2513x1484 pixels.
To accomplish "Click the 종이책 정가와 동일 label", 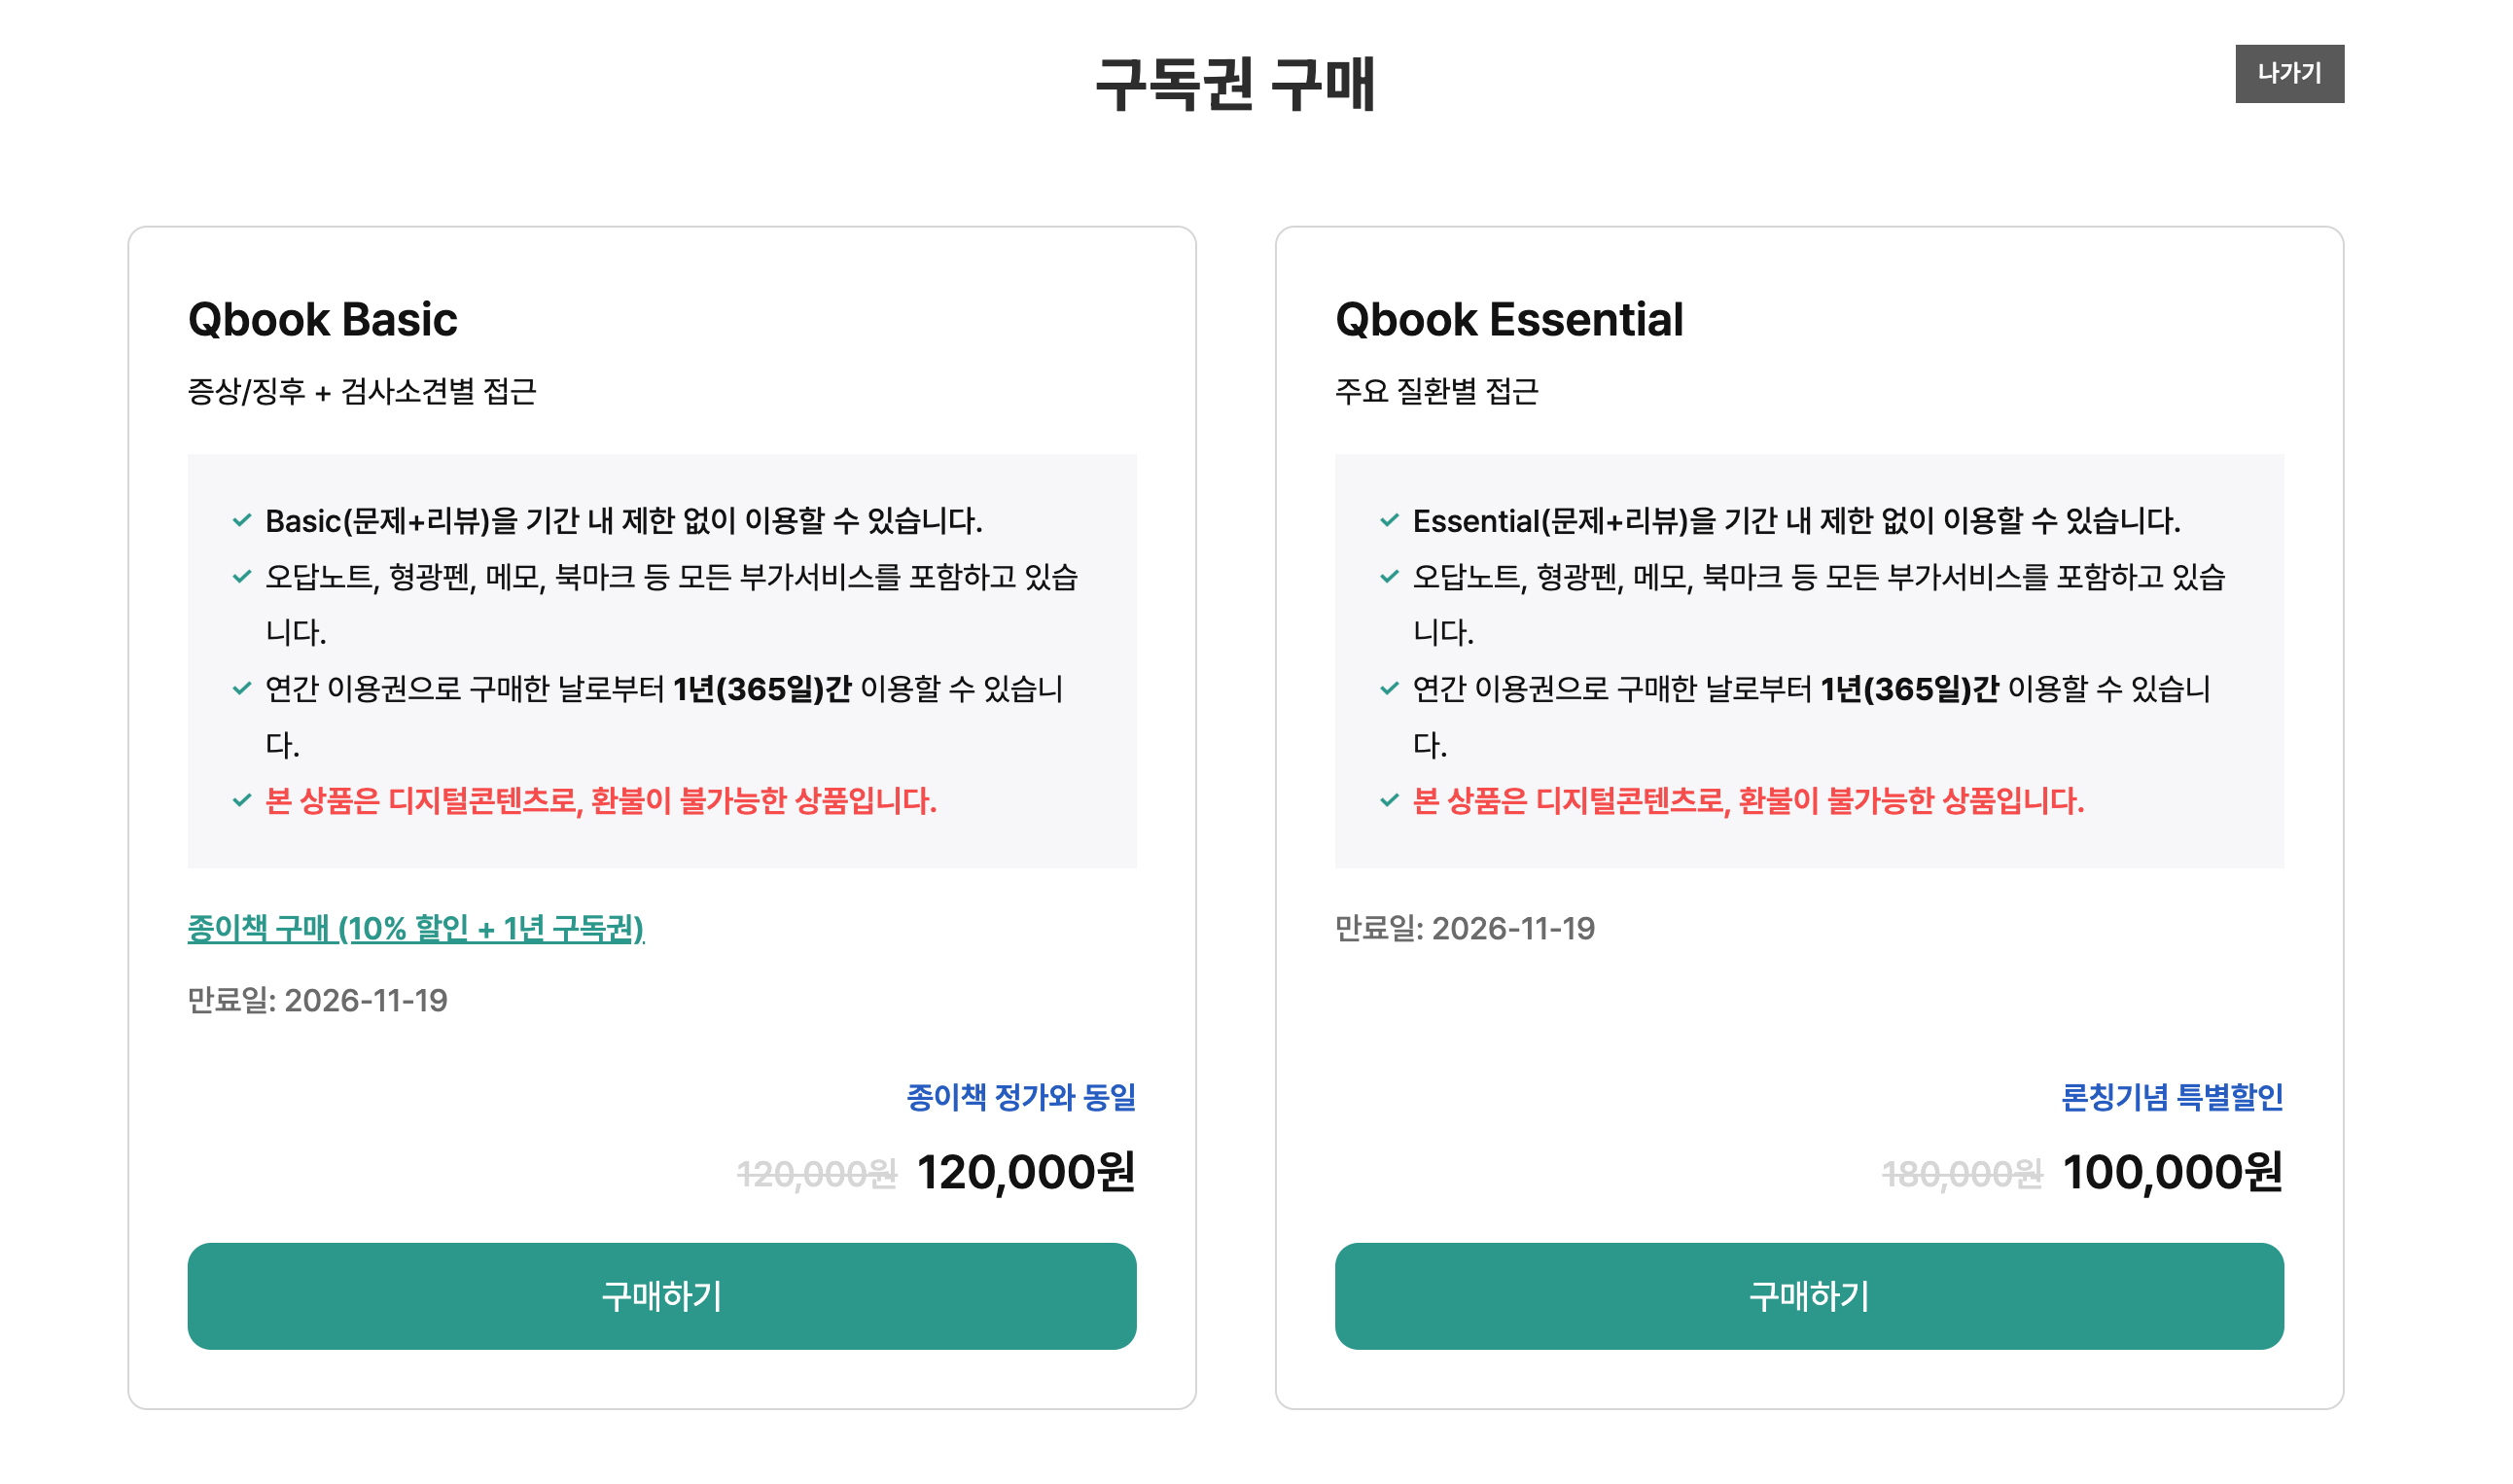I will [1022, 1098].
